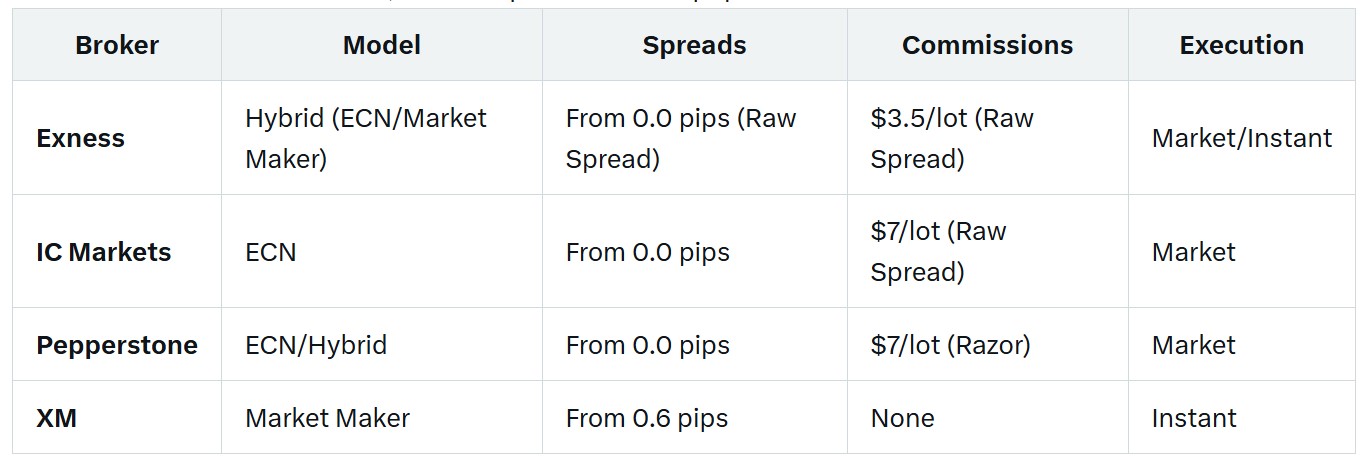The image size is (1368, 473).
Task: Click the Commissions column header
Action: tap(987, 45)
